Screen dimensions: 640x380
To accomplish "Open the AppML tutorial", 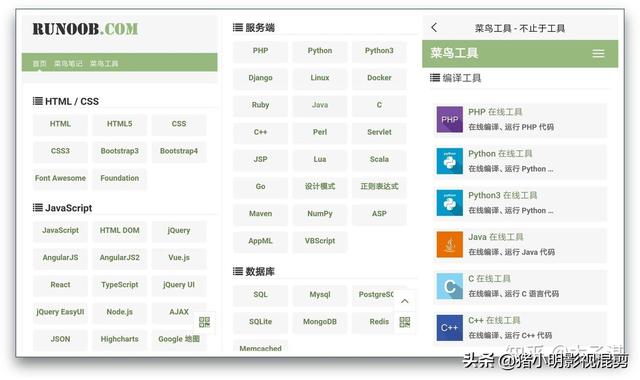I will (260, 241).
